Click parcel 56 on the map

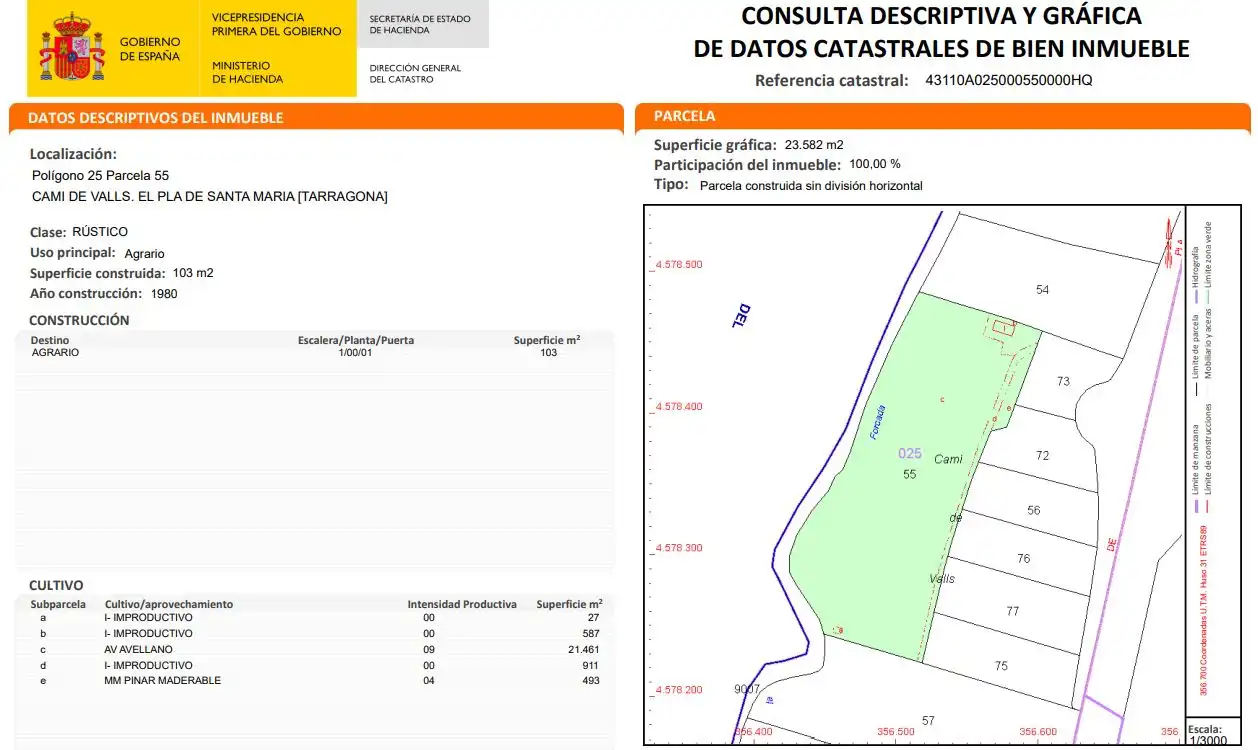click(1033, 510)
